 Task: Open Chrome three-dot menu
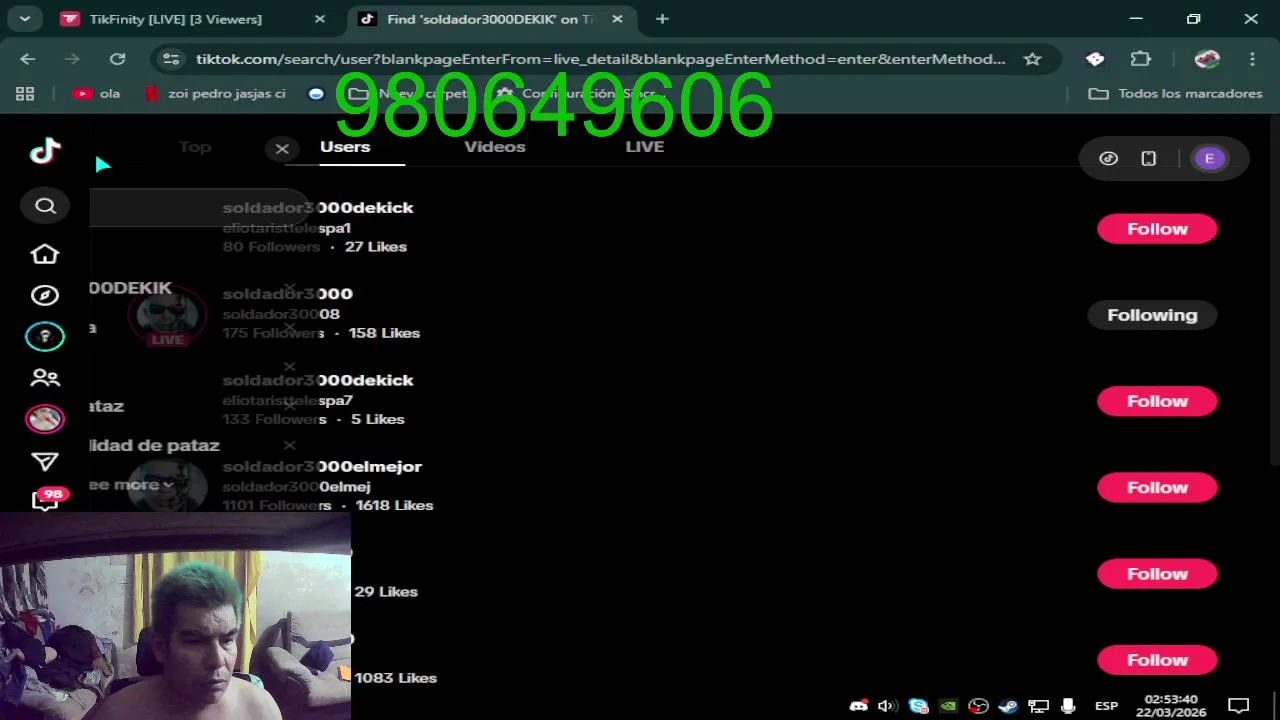[x=1252, y=59]
